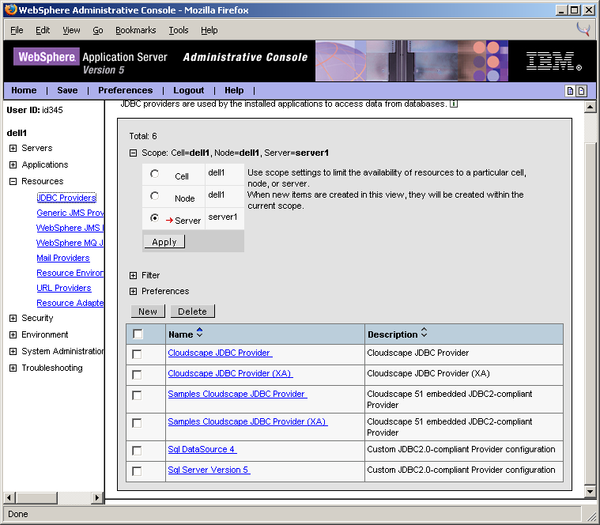
Task: Click the content pane scroll-down arrow
Action: pyautogui.click(x=590, y=491)
